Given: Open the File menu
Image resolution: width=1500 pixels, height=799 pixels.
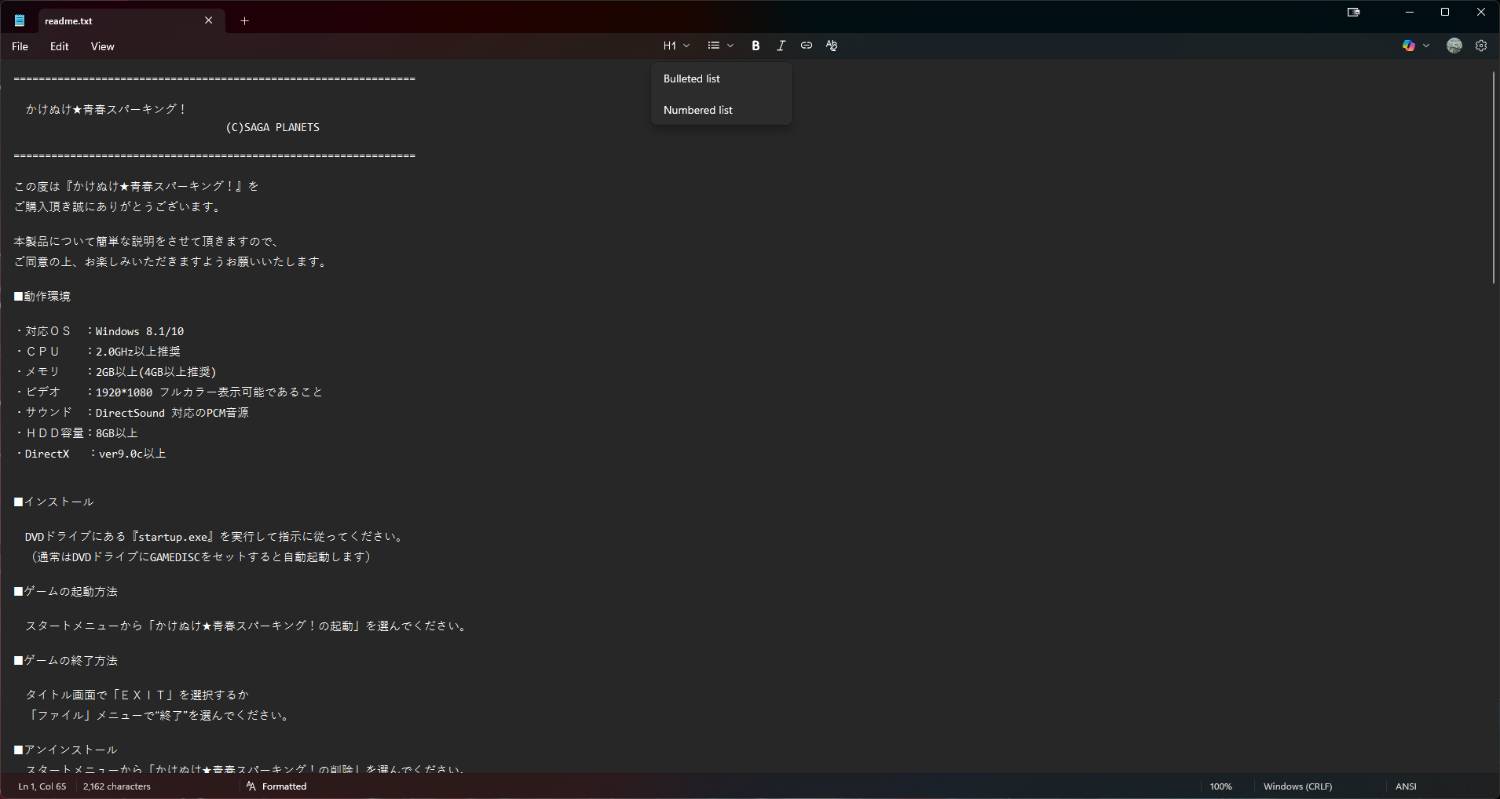Looking at the screenshot, I should point(20,46).
